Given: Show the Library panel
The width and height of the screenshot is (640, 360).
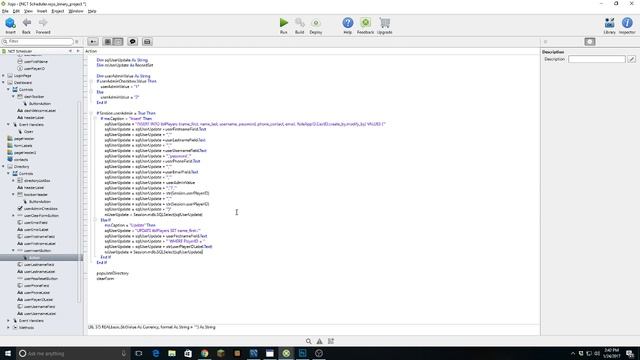Looking at the screenshot, I should (609, 26).
